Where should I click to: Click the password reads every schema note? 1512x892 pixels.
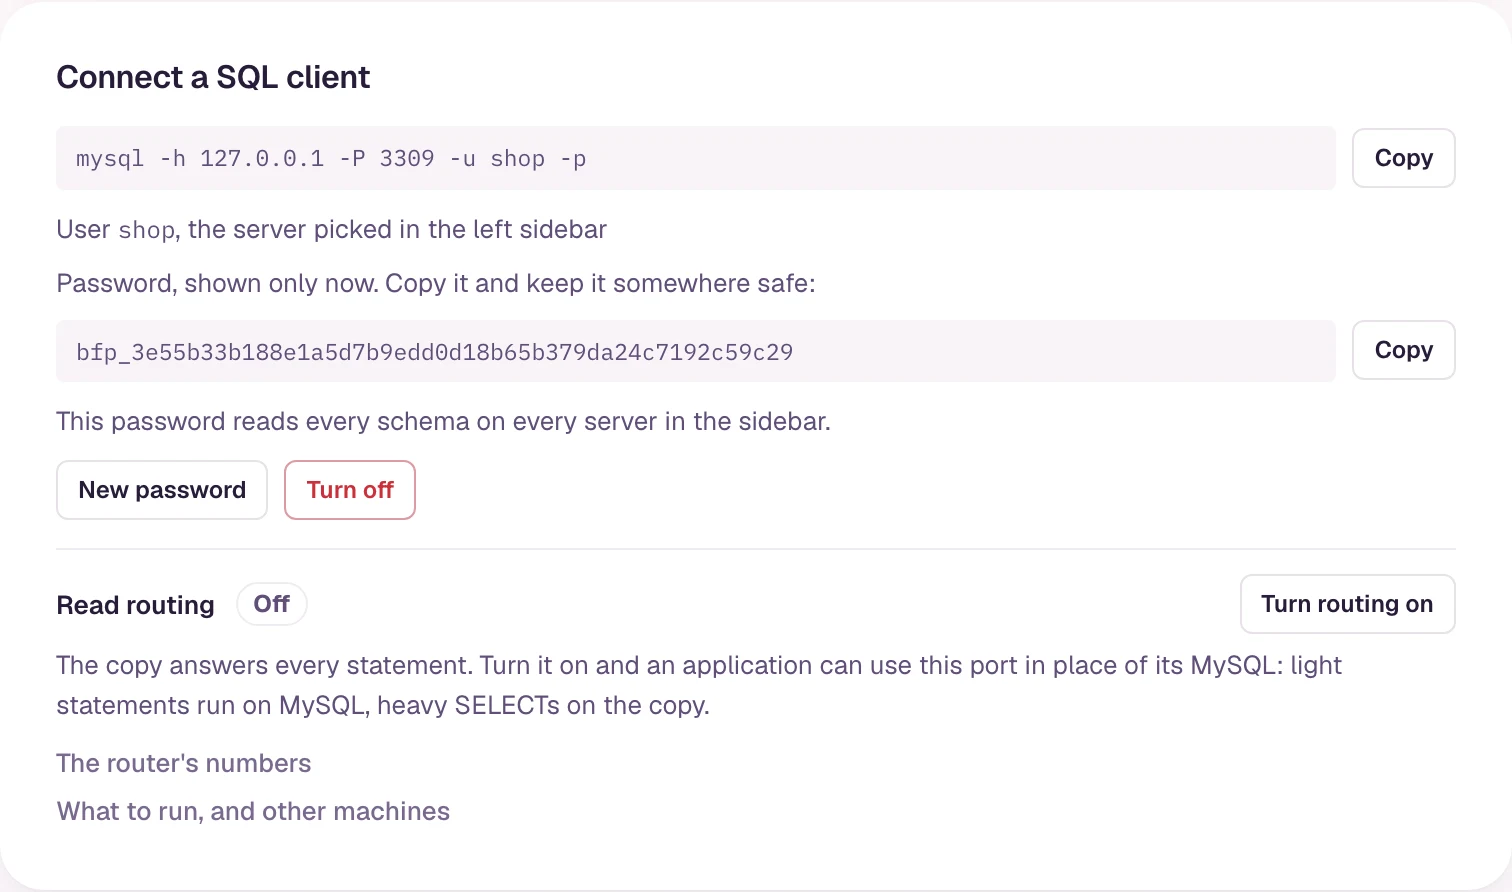point(443,421)
